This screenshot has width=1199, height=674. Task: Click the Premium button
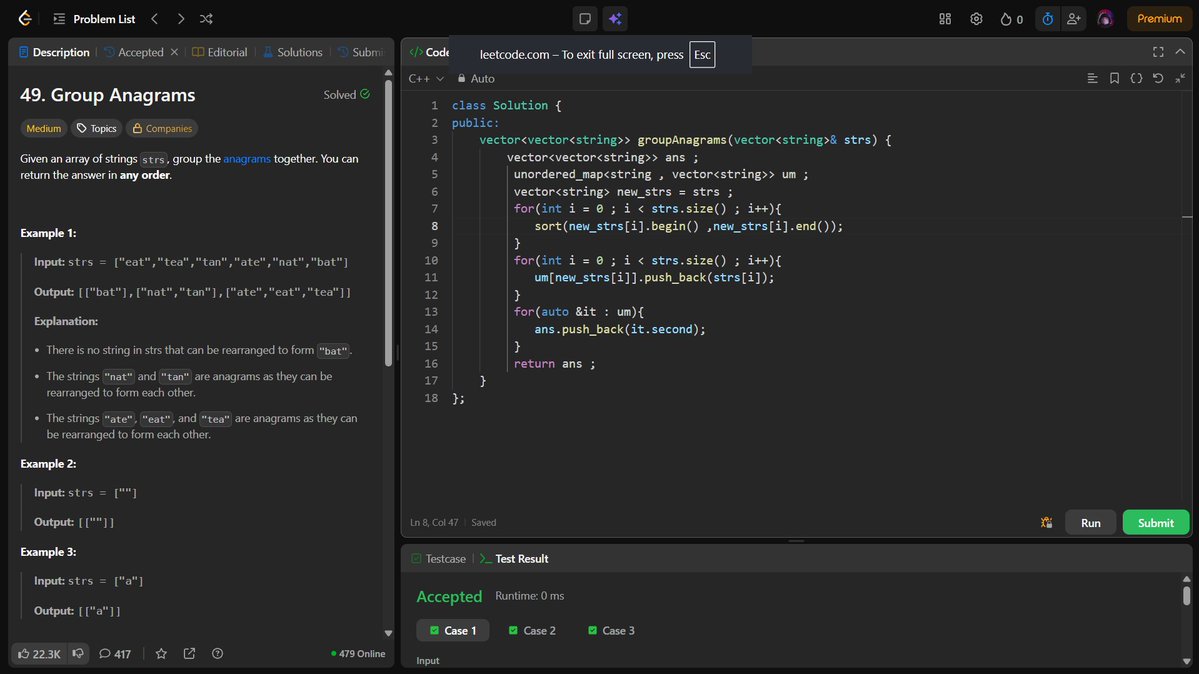(1159, 18)
